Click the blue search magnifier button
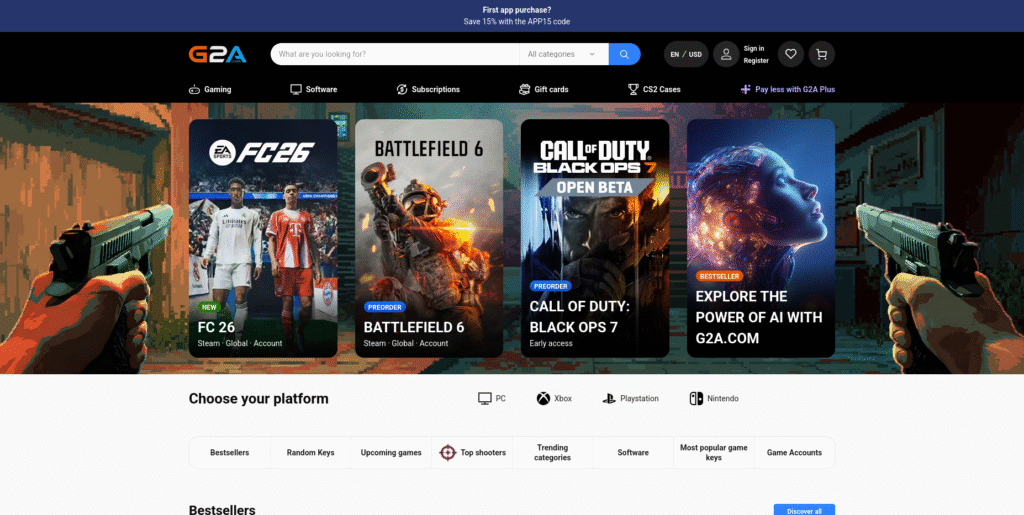Screen dimensions: 1024x515 click(624, 54)
